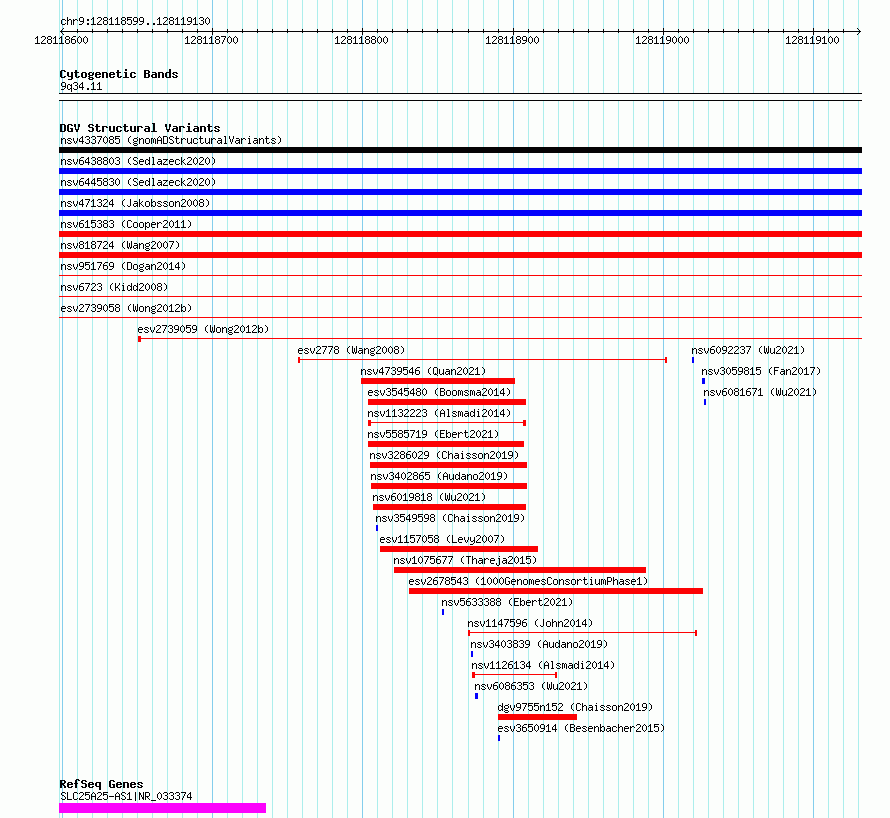Click esv2739059 (Wong2012b) label
Screen dimensions: 890x818
coord(203,329)
